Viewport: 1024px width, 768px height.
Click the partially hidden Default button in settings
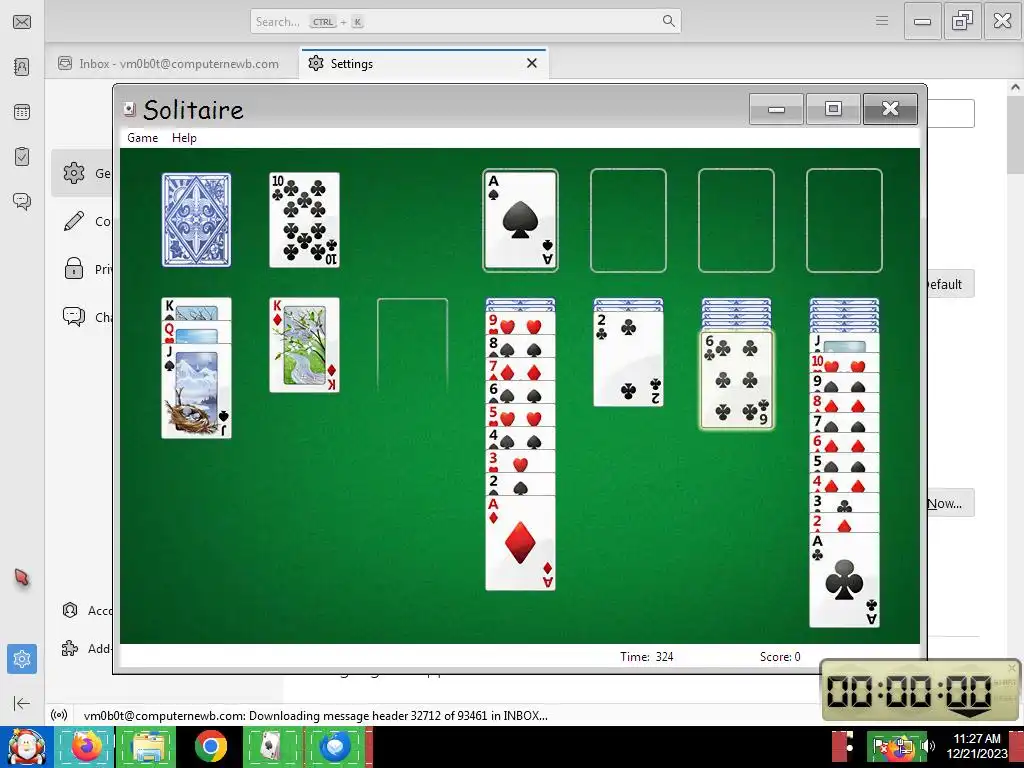point(950,284)
